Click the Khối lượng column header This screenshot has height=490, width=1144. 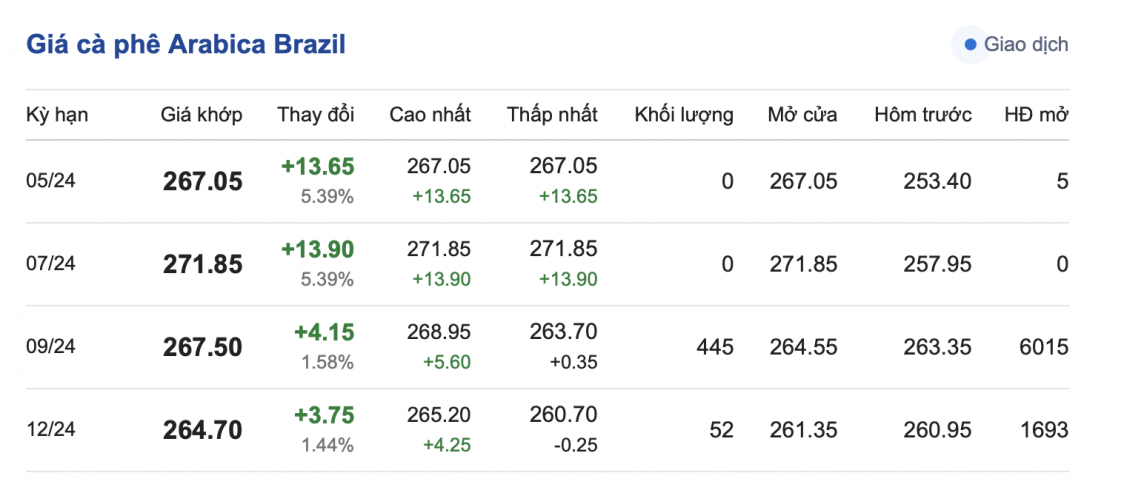coord(683,115)
